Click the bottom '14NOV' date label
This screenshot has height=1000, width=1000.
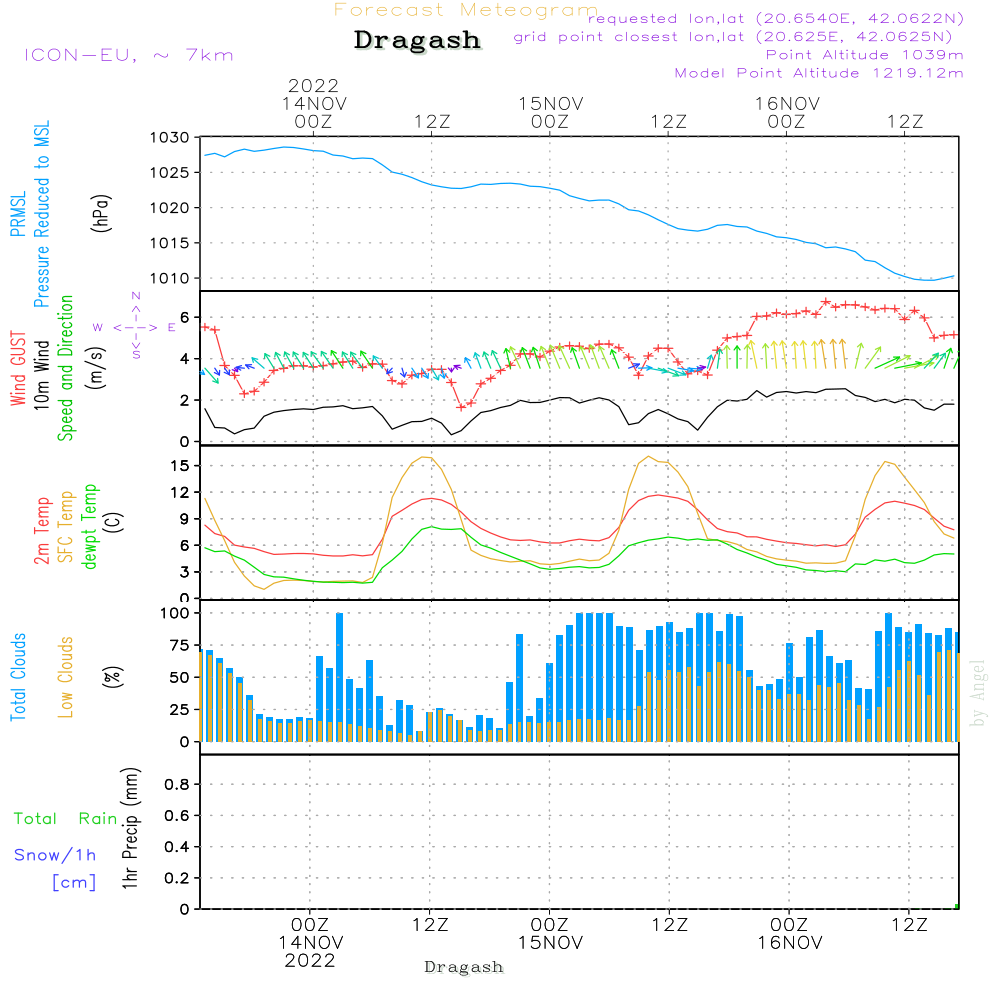point(311,943)
